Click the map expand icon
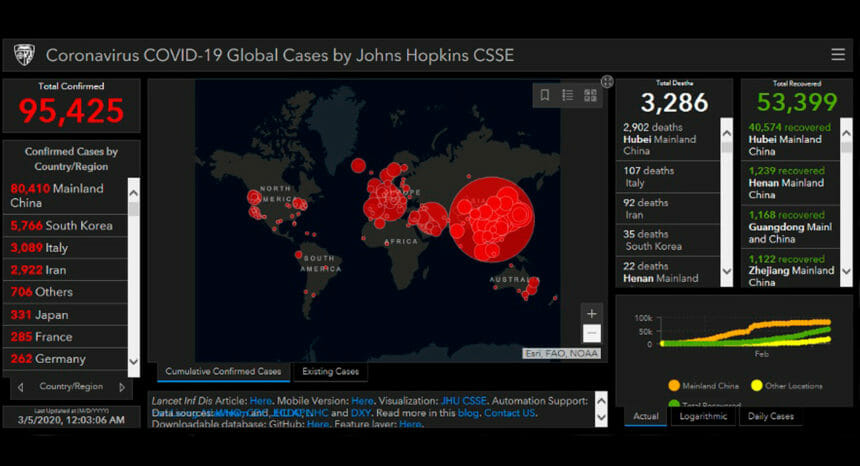The height and width of the screenshot is (466, 860). tap(607, 82)
